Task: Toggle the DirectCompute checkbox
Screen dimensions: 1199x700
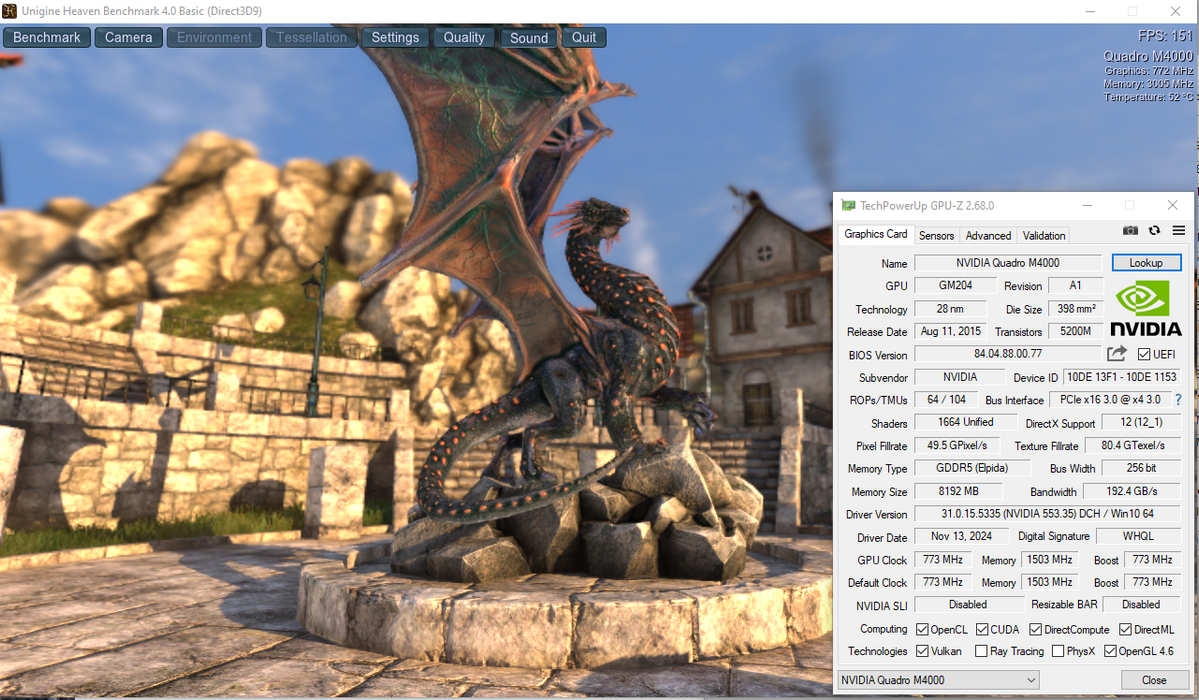Action: (x=1035, y=630)
